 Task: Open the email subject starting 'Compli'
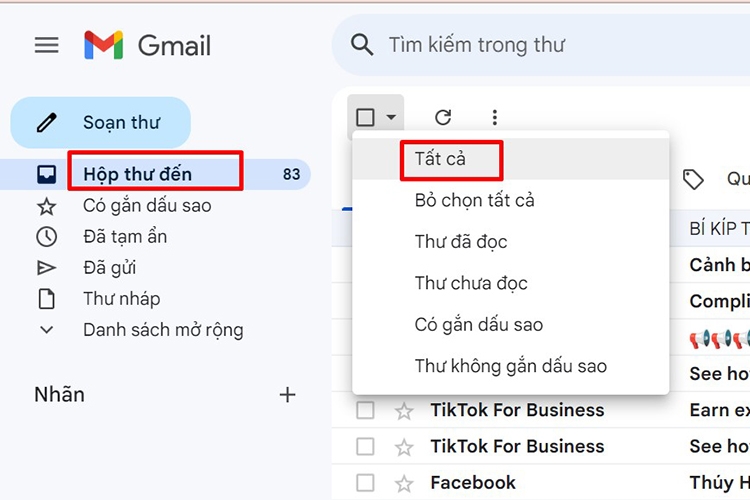(720, 301)
